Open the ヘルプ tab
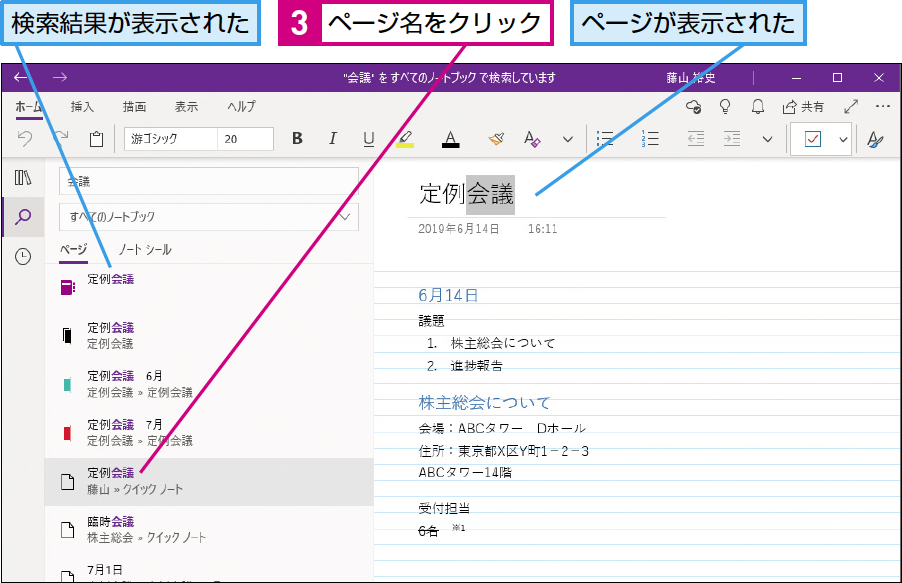 241,107
